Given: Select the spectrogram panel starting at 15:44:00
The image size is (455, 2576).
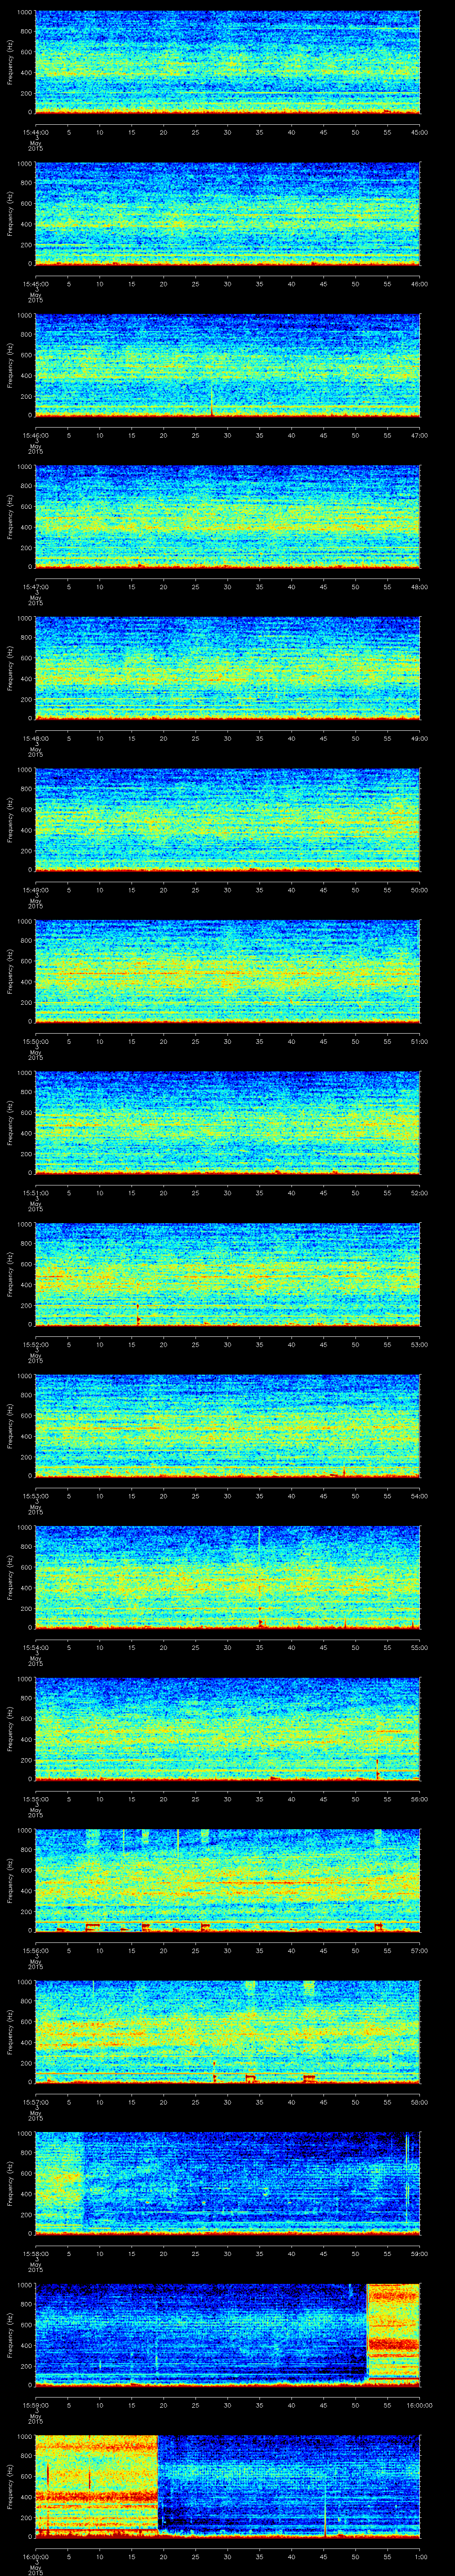Looking at the screenshot, I should pyautogui.click(x=227, y=63).
